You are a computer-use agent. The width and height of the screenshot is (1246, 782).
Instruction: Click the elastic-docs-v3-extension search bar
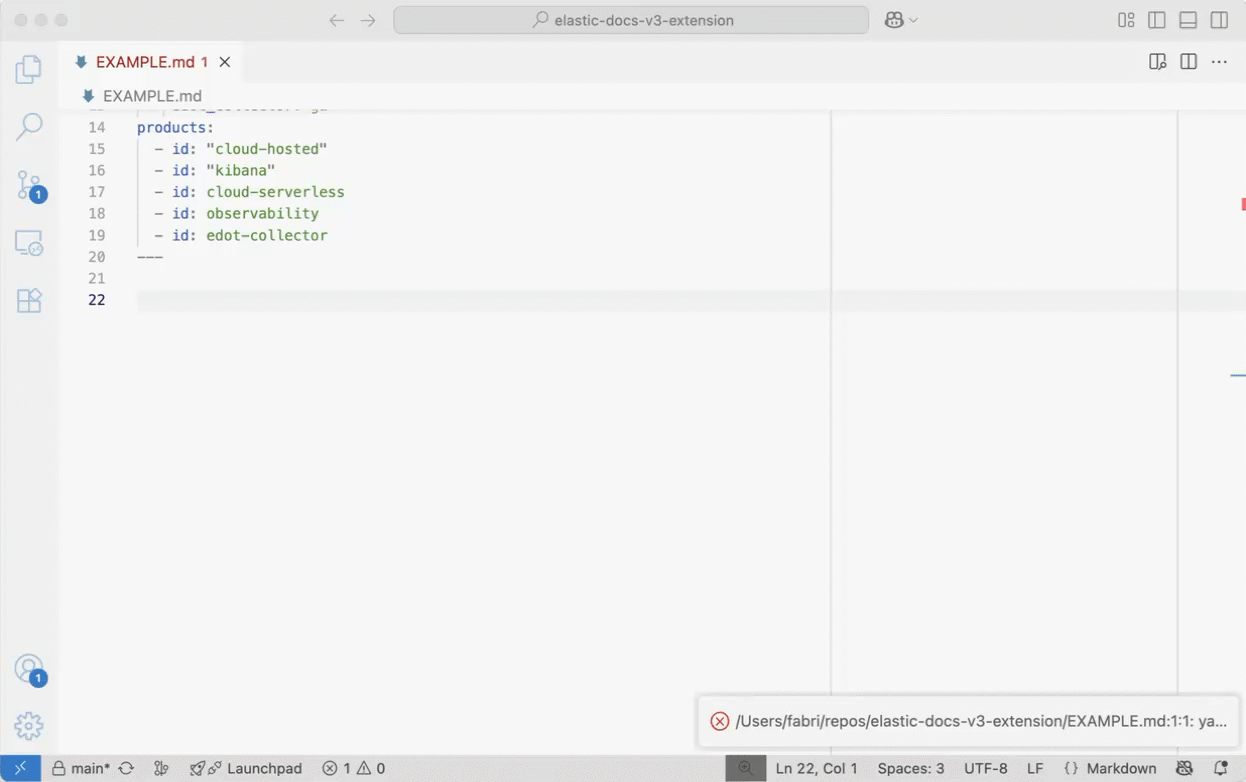pyautogui.click(x=630, y=20)
